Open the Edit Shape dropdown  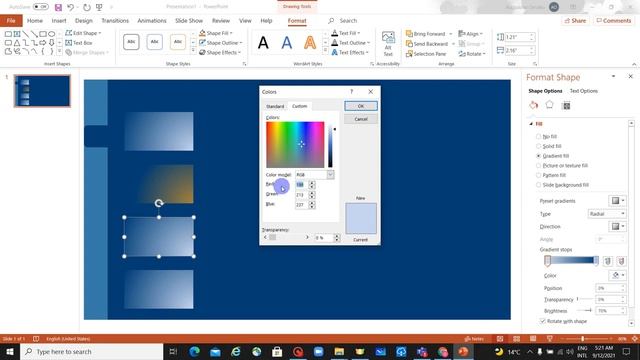point(83,33)
